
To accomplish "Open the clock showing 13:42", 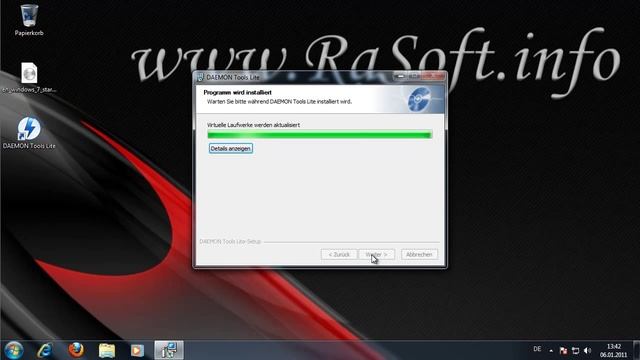I will 613,351.
